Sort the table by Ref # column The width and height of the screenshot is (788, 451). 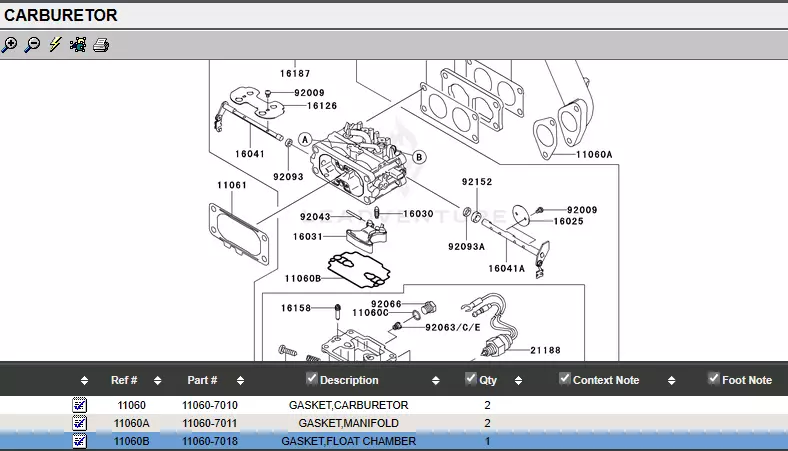(x=124, y=380)
